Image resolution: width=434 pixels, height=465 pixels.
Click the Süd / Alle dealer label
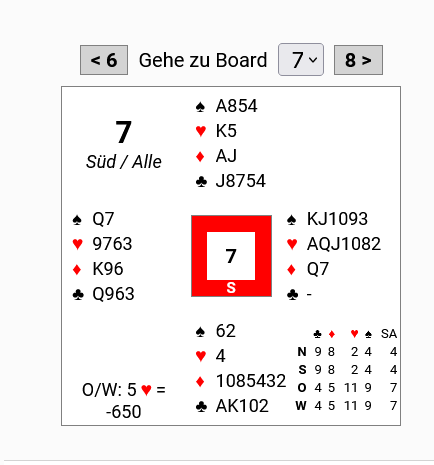click(124, 162)
